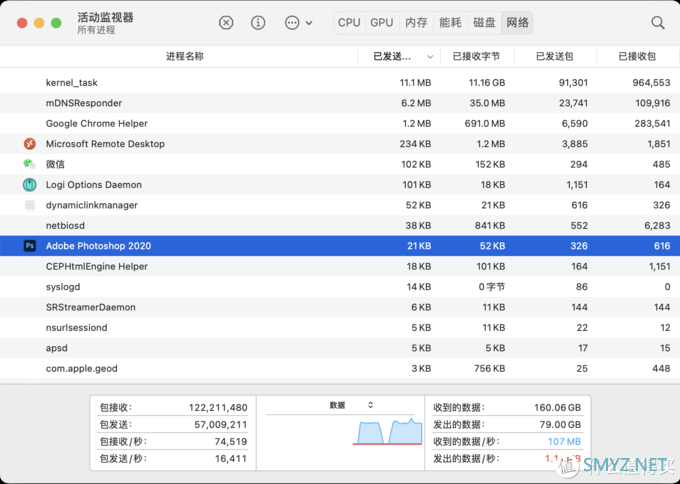Click the 包发送 total 57,009,211
Viewport: 680px width, 484px height.
point(221,424)
